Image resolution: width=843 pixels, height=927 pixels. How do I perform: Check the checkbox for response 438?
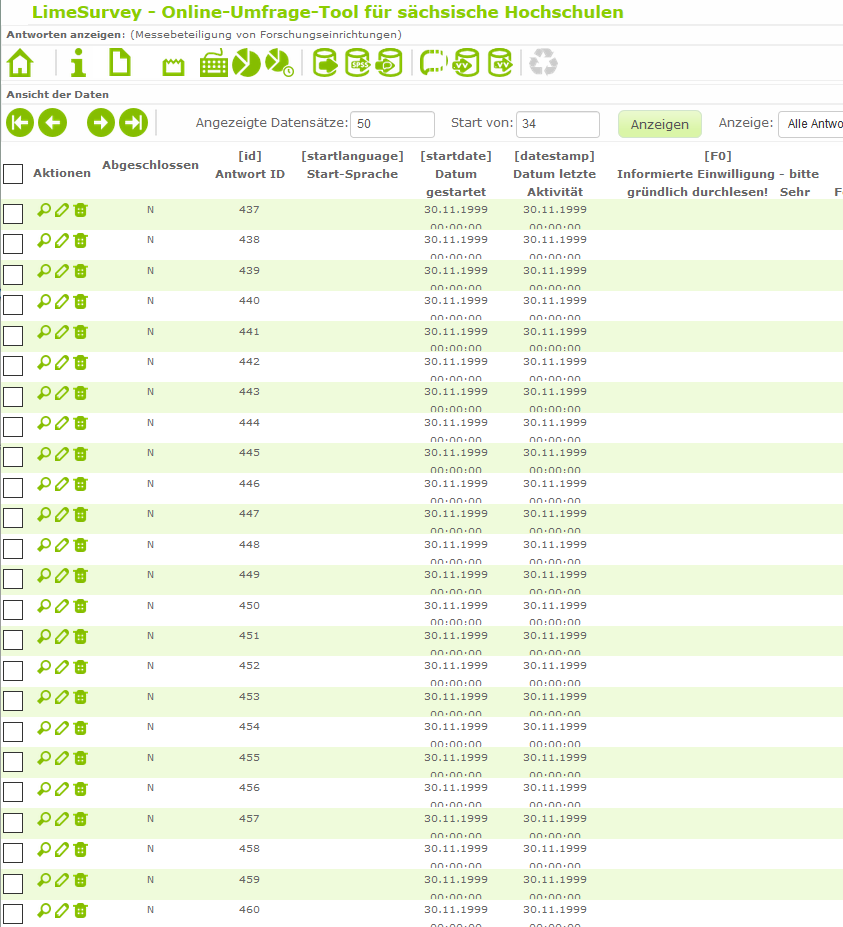[13, 244]
